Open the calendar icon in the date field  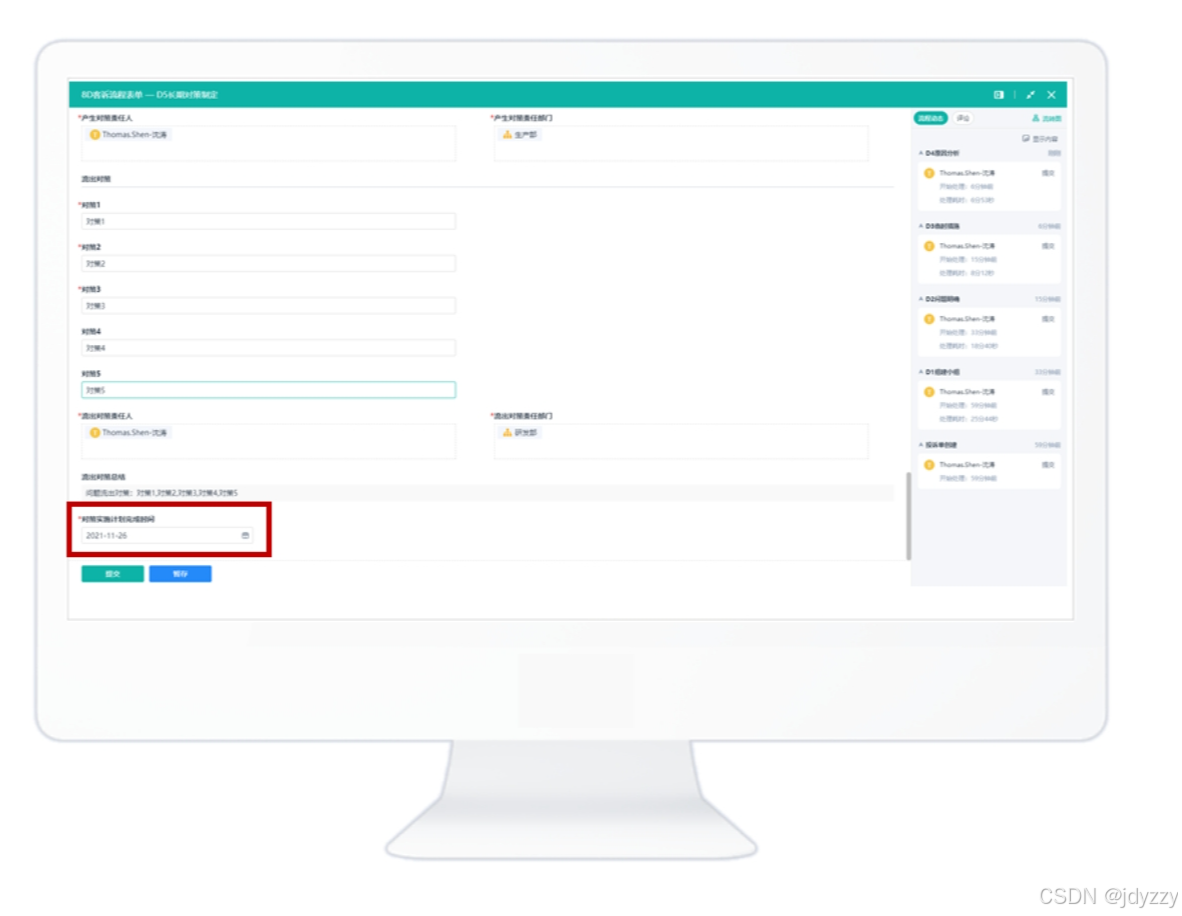[245, 535]
